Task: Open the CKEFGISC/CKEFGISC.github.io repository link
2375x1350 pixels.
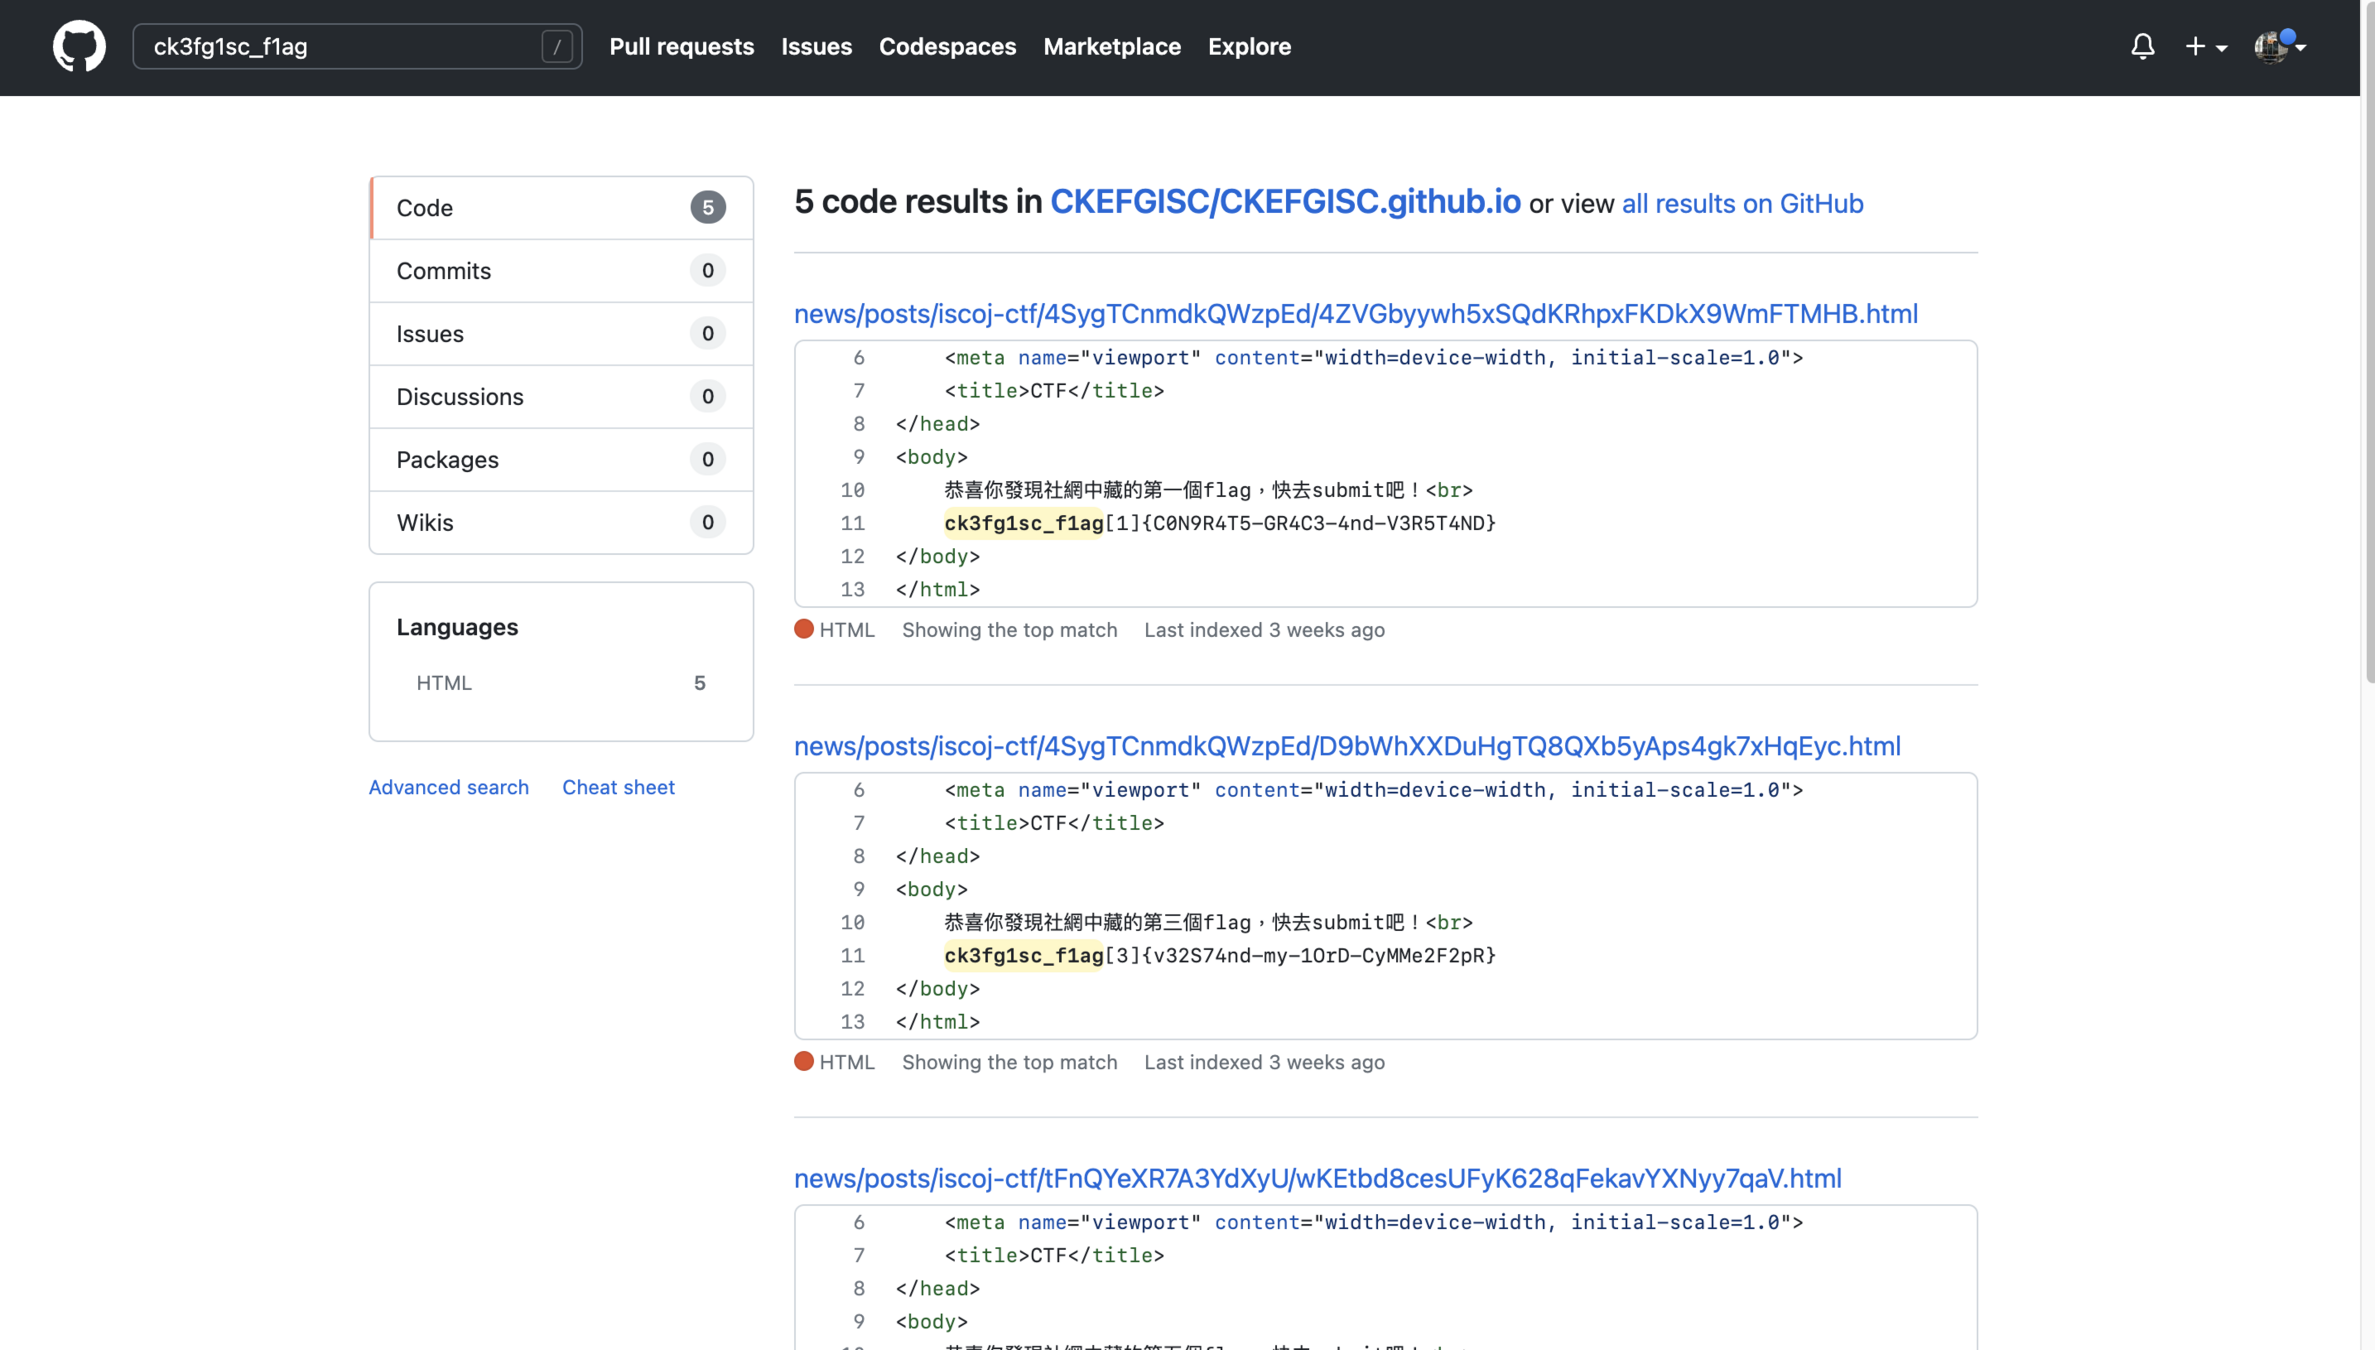Action: click(1285, 202)
